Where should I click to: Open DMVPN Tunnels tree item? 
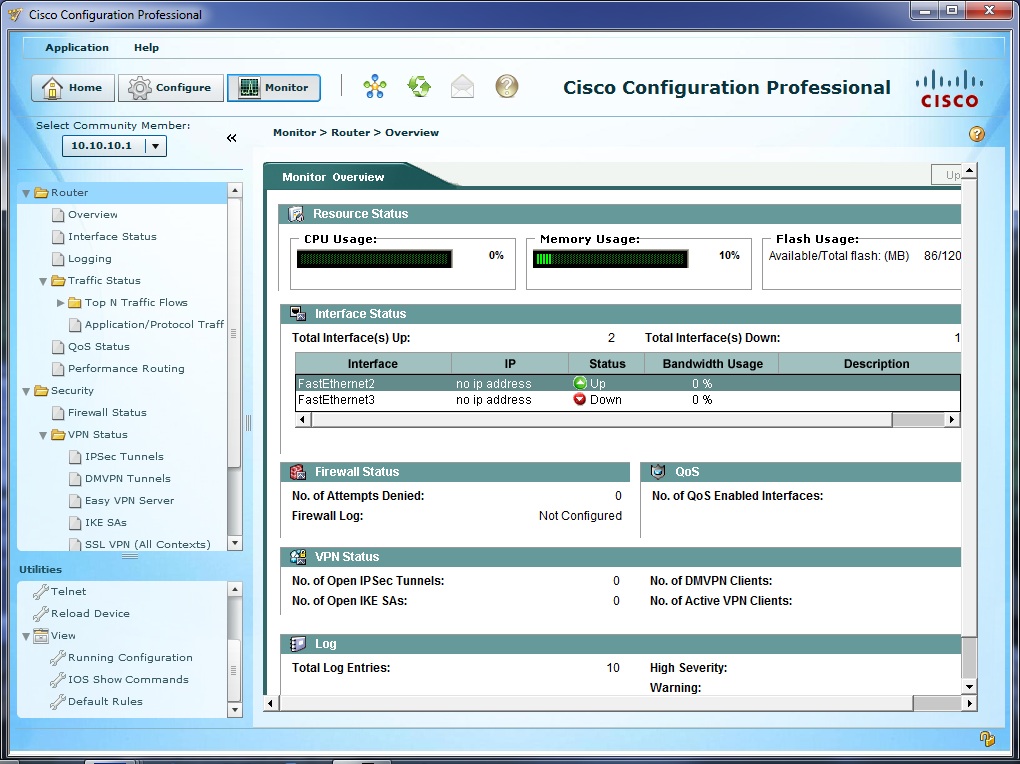click(128, 479)
